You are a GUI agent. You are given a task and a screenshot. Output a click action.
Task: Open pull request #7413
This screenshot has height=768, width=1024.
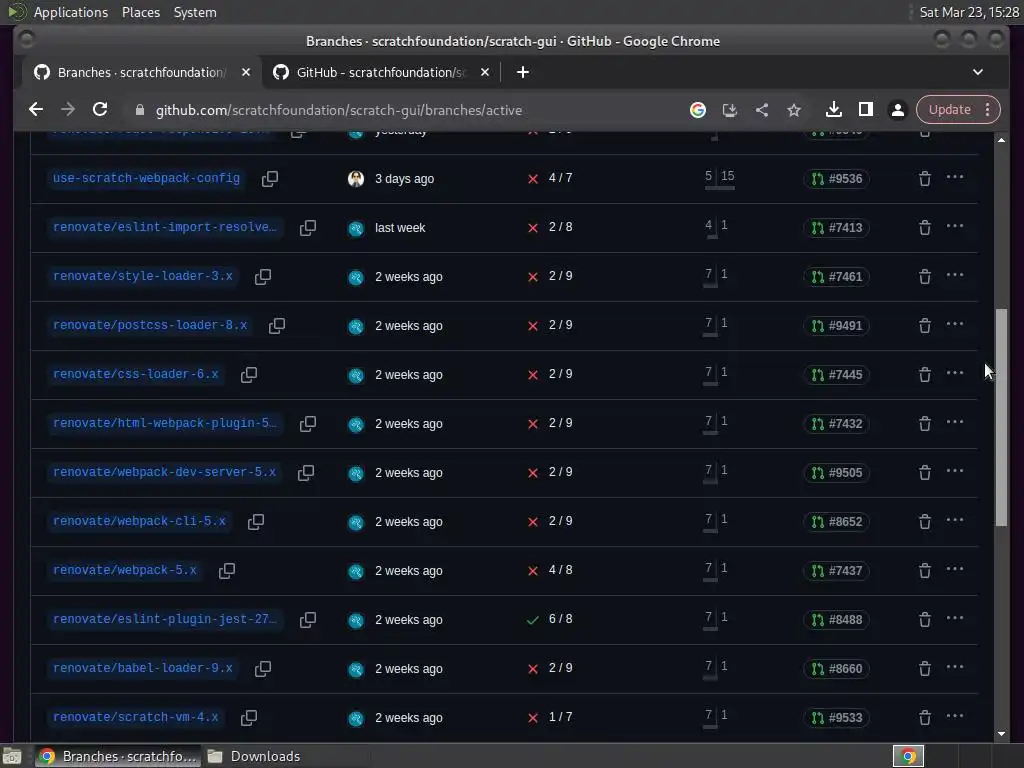837,227
